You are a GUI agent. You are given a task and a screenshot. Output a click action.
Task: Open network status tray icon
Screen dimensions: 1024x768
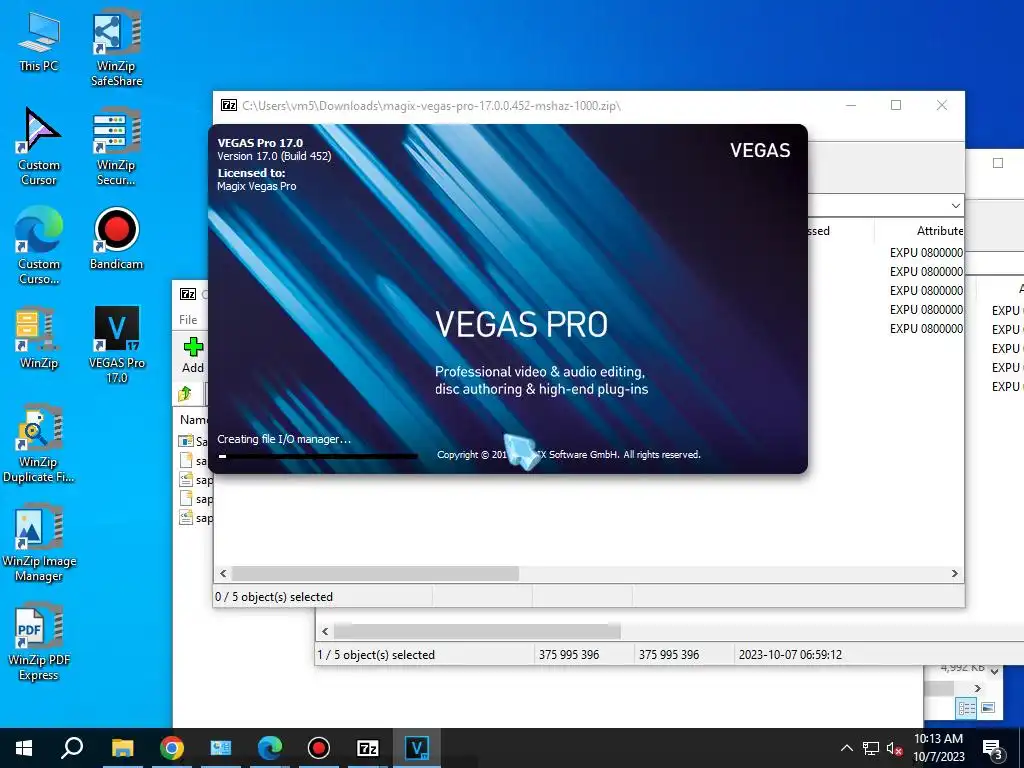[x=871, y=748]
